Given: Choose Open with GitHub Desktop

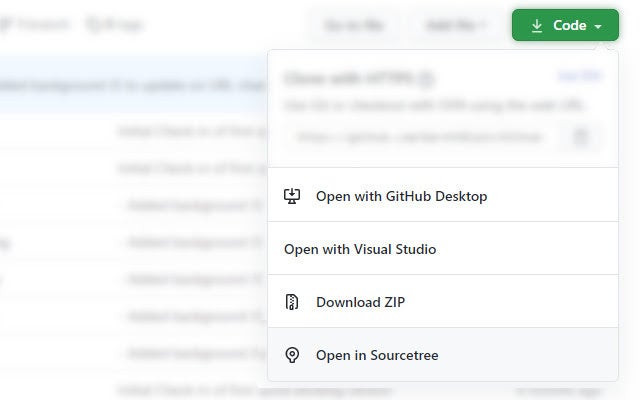Looking at the screenshot, I should click(x=401, y=196).
